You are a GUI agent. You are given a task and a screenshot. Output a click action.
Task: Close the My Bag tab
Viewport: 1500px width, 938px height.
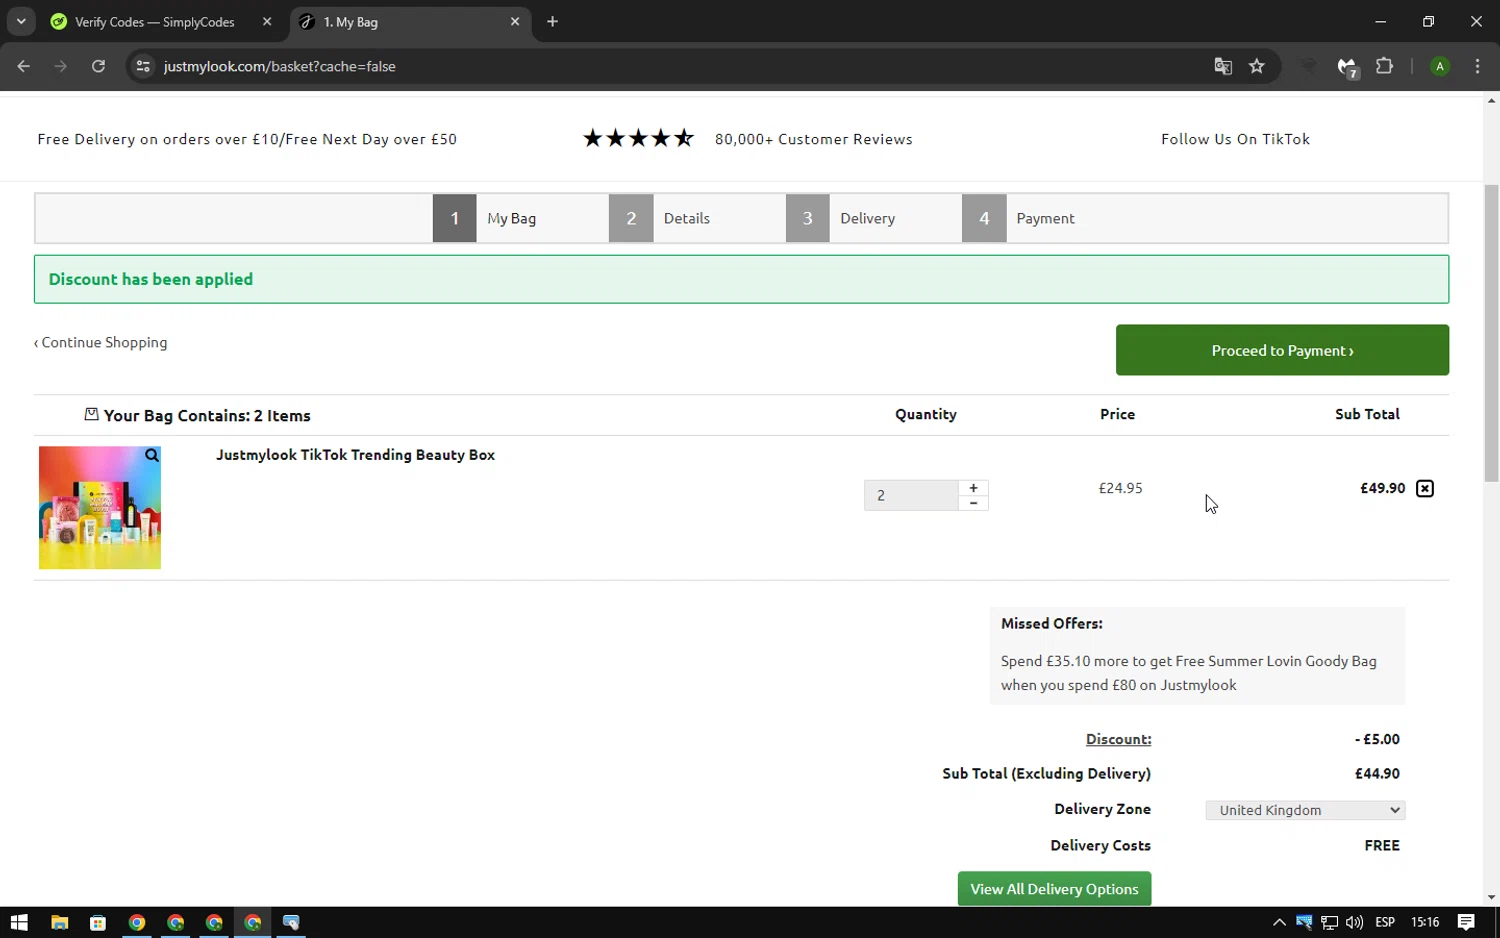(x=515, y=22)
